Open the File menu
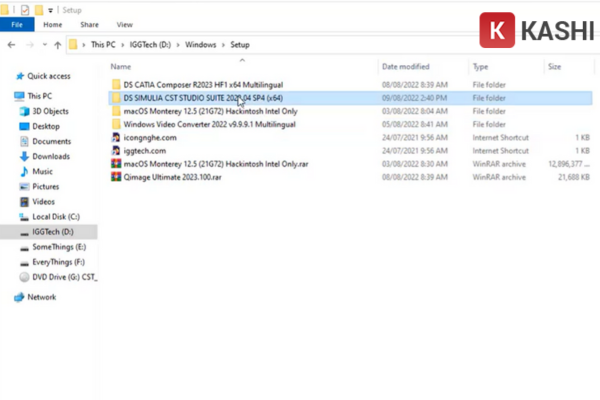 tap(17, 23)
